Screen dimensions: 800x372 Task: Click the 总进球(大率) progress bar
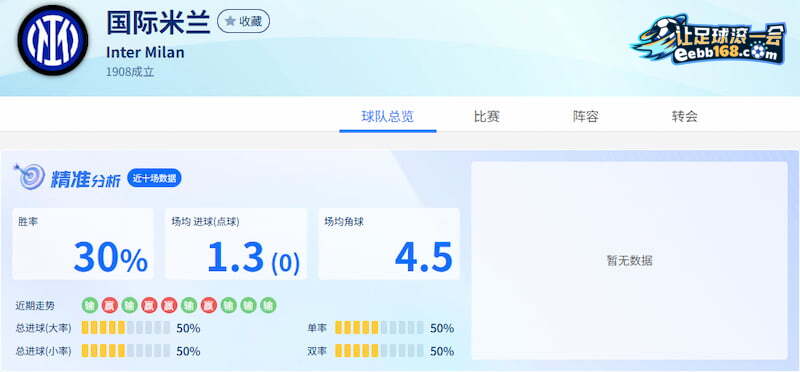pos(126,328)
